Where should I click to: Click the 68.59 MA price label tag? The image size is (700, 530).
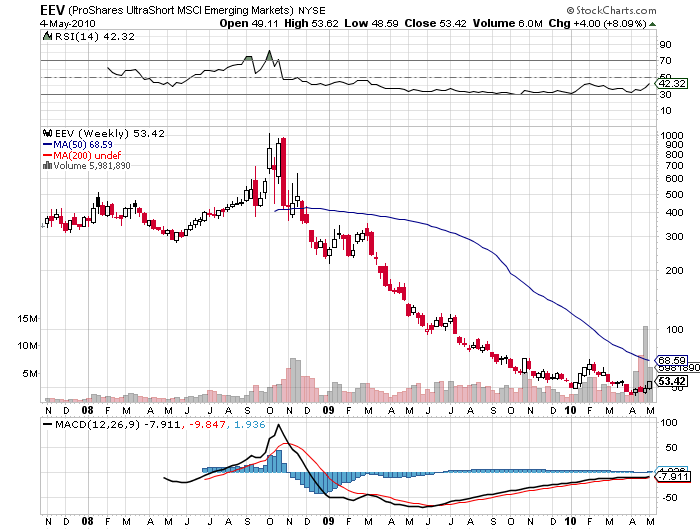click(x=669, y=359)
